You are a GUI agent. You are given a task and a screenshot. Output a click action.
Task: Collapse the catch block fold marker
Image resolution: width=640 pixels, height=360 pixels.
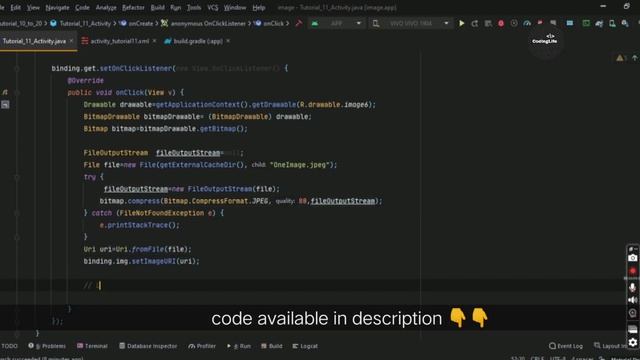pyautogui.click(x=17, y=213)
